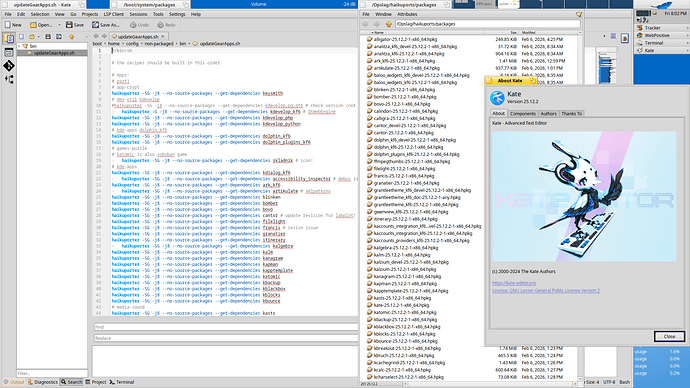
Task: Open the Window menu in Tracker window
Action: click(383, 14)
